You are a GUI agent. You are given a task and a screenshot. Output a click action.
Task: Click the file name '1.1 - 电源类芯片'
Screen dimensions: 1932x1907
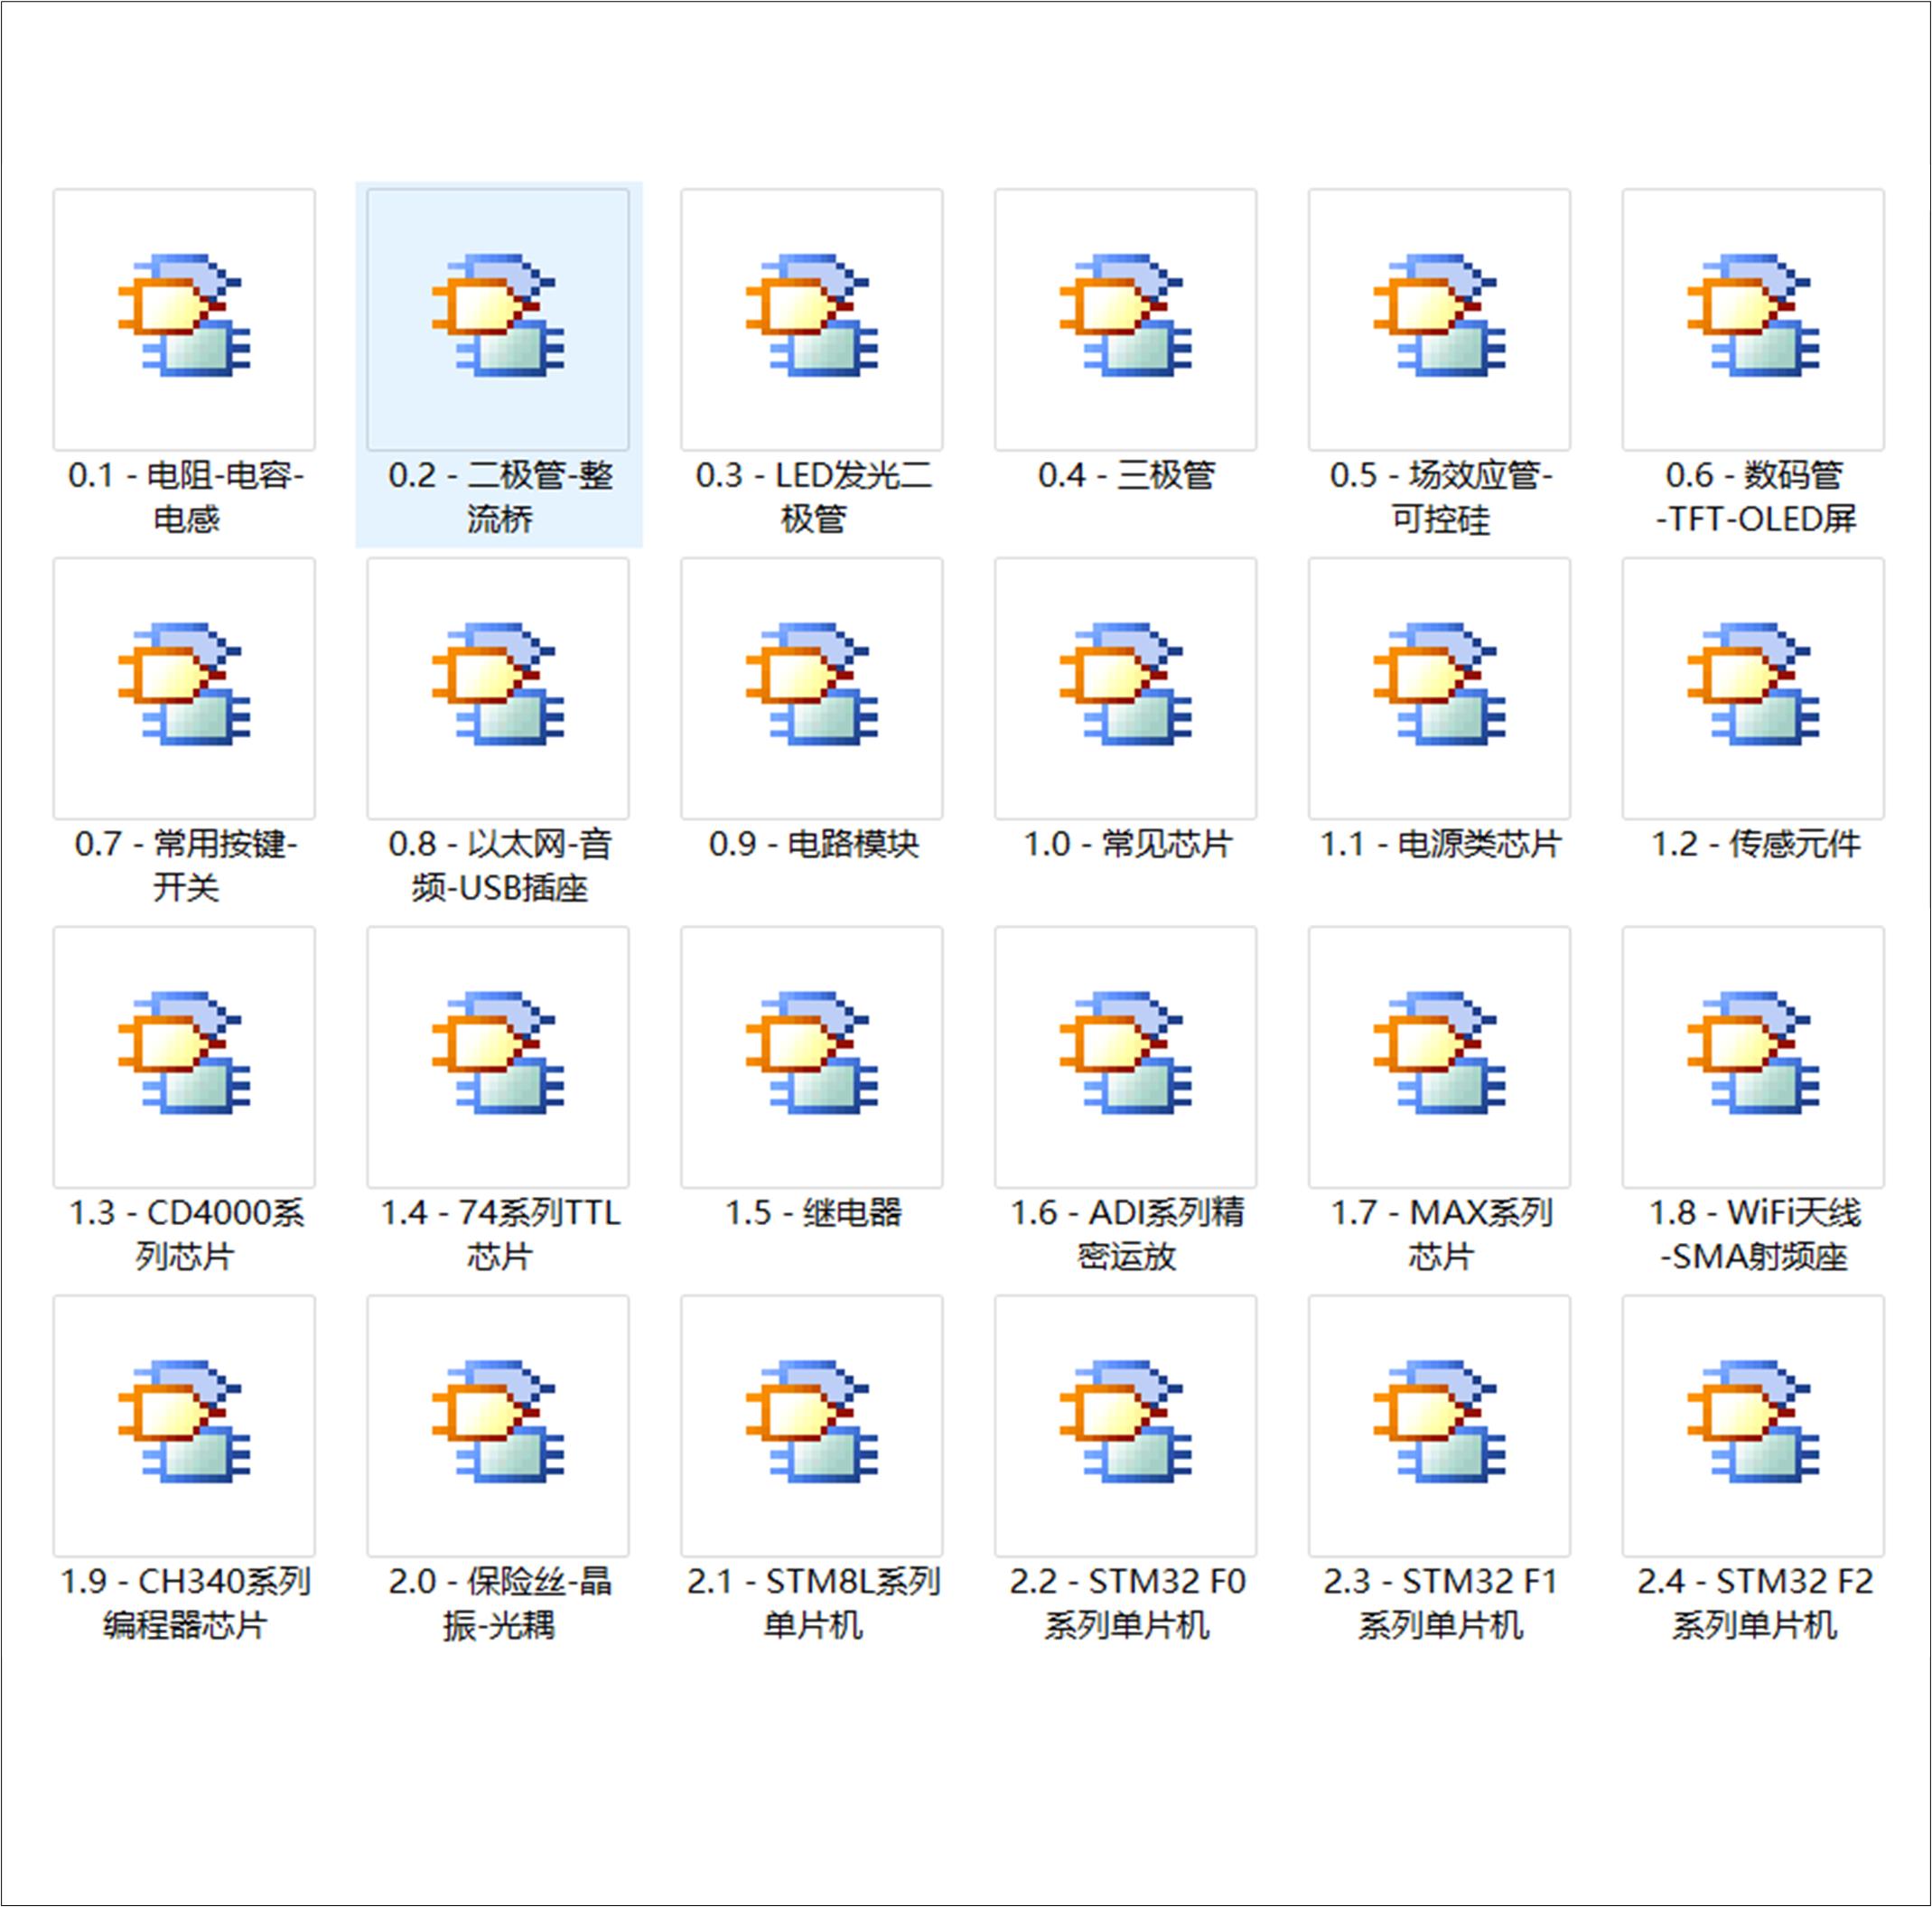1440,844
